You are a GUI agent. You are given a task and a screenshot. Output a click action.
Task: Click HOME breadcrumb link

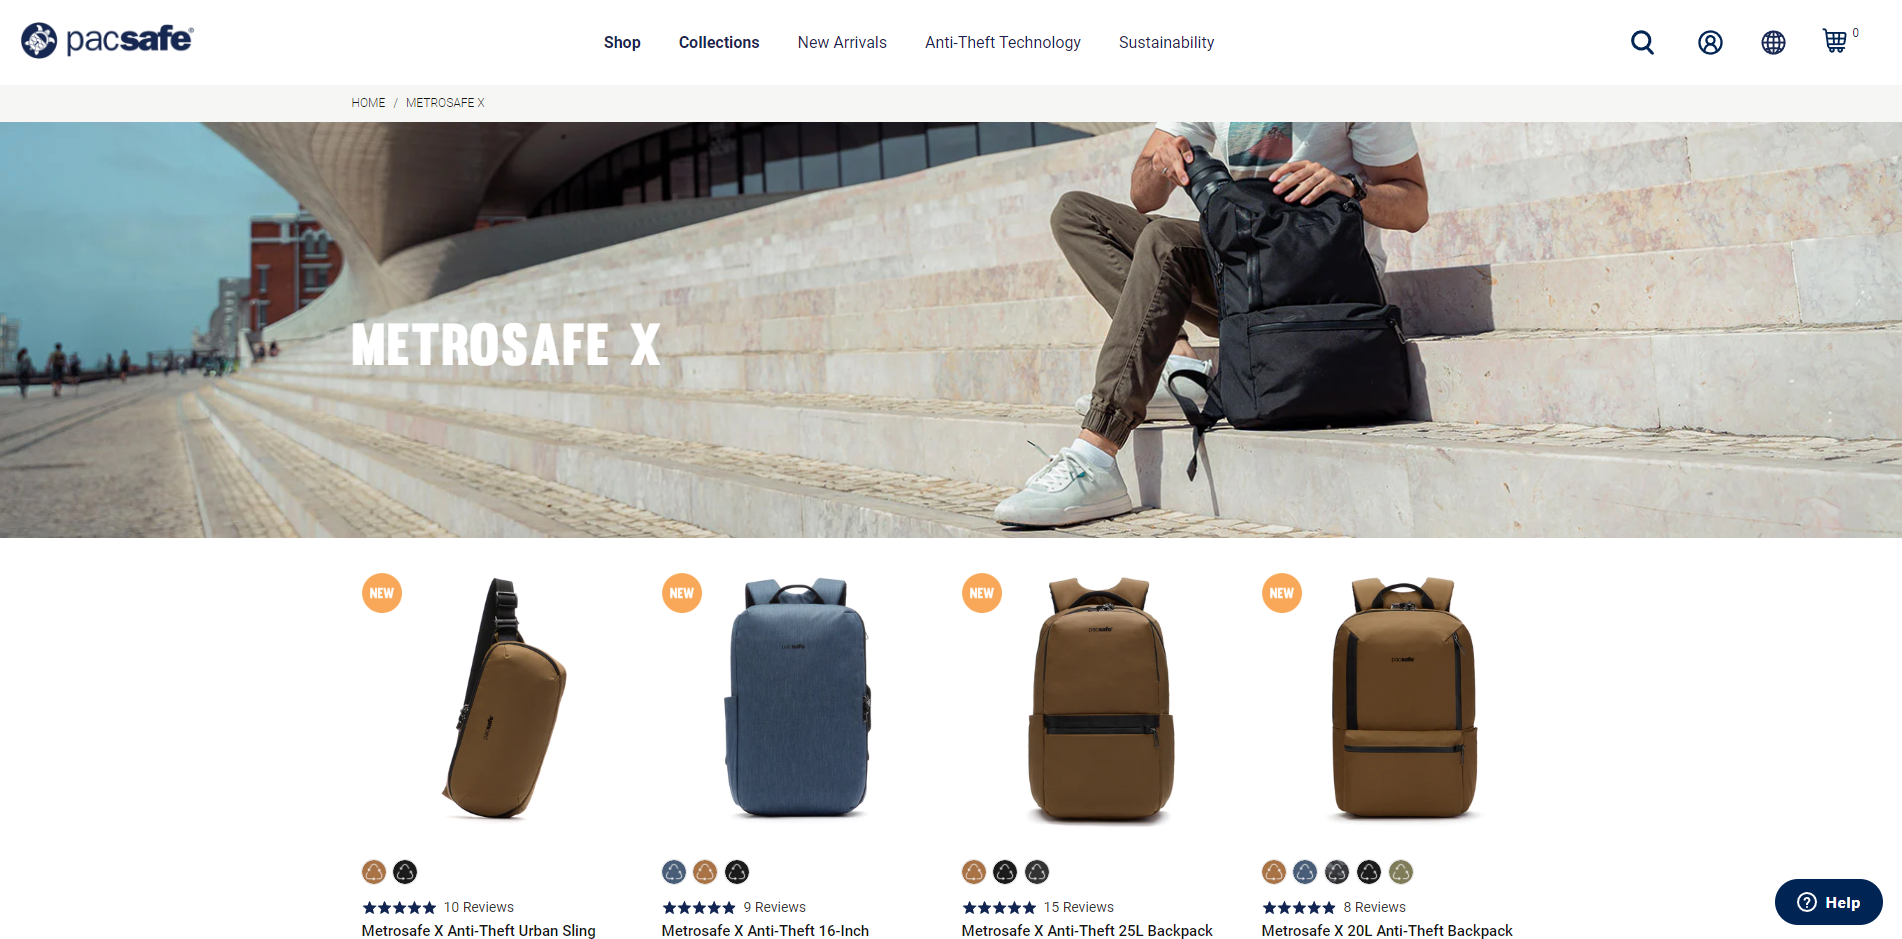368,103
